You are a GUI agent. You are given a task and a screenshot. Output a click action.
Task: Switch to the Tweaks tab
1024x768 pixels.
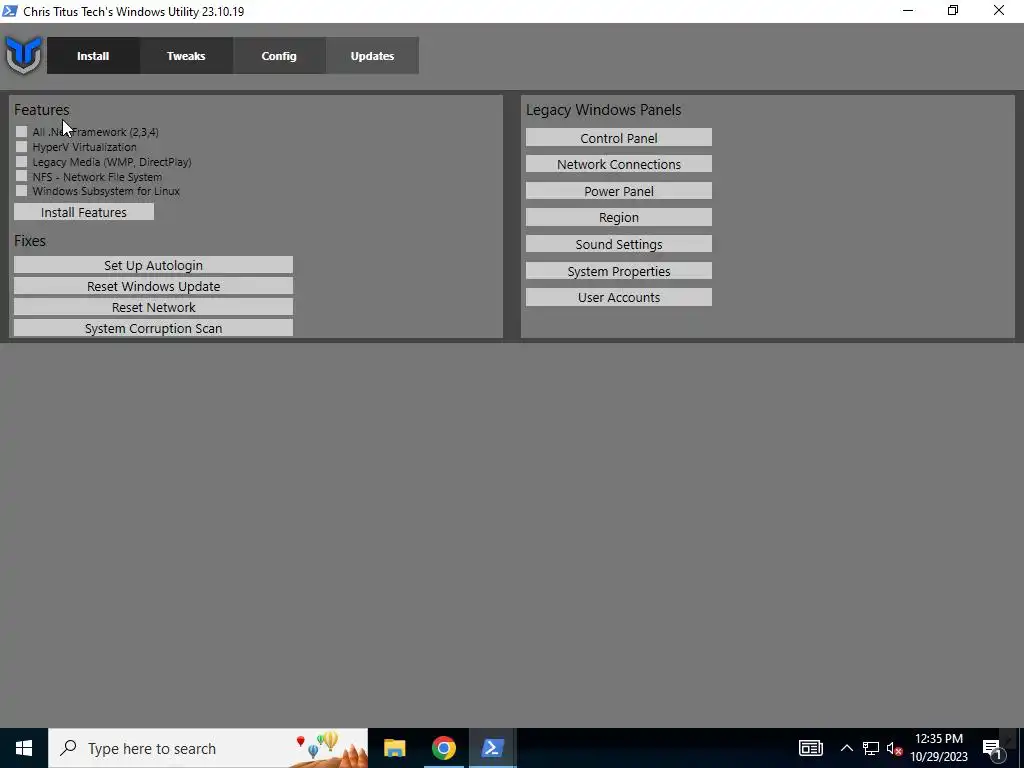(186, 56)
